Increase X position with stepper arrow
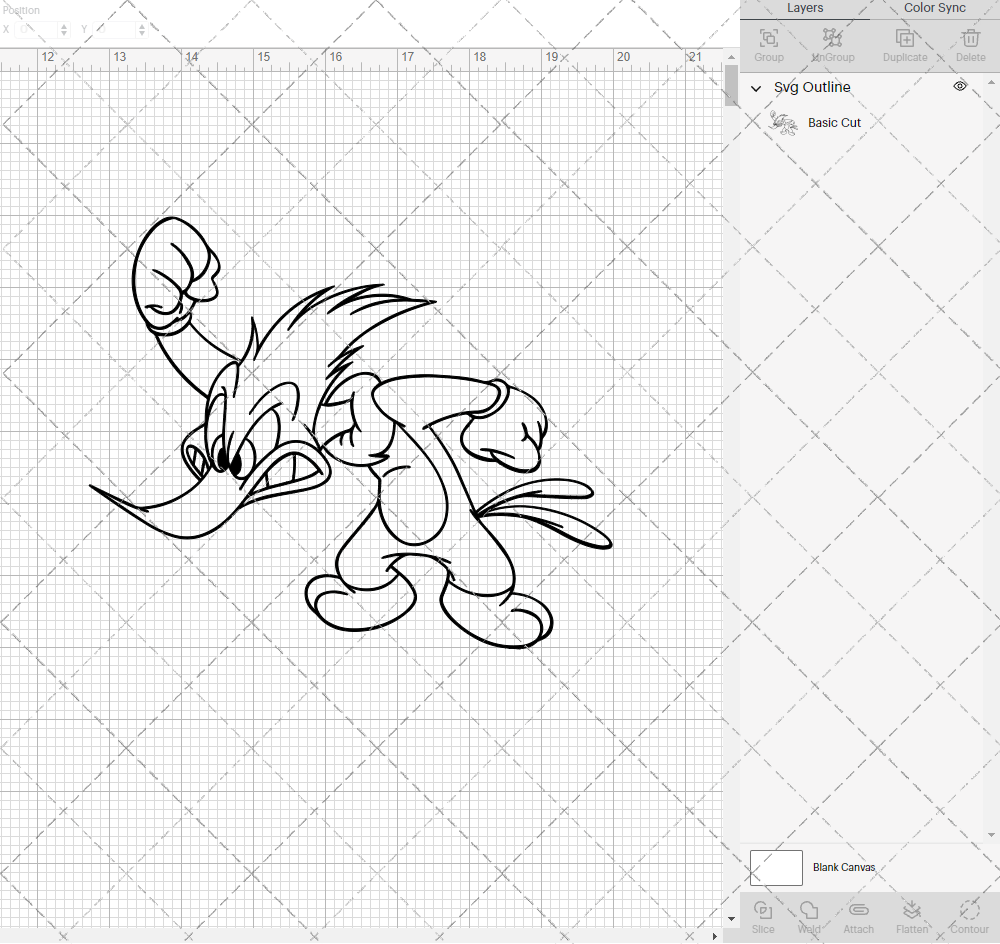Image resolution: width=1000 pixels, height=944 pixels. click(x=62, y=25)
